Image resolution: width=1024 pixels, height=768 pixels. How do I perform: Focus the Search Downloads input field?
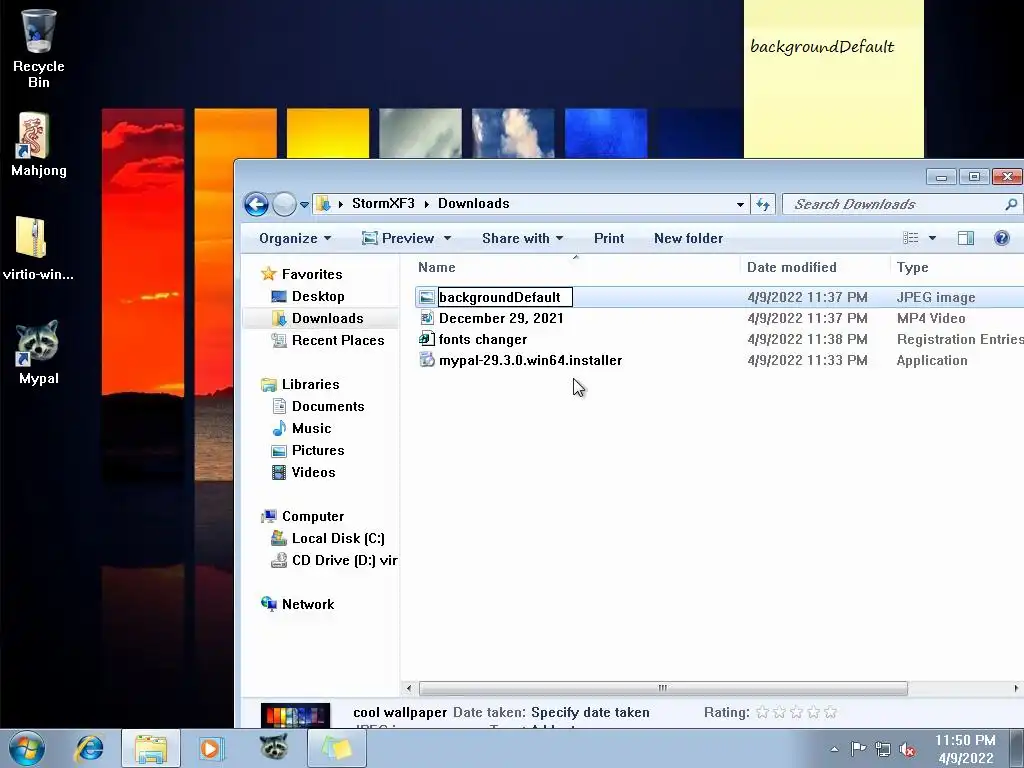coord(901,204)
